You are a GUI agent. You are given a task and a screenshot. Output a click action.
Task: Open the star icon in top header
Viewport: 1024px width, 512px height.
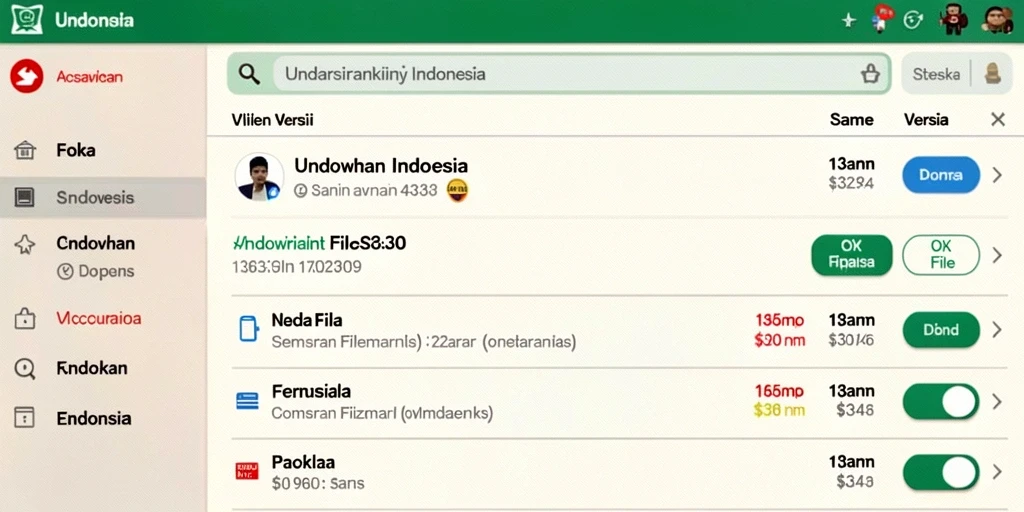pos(848,21)
